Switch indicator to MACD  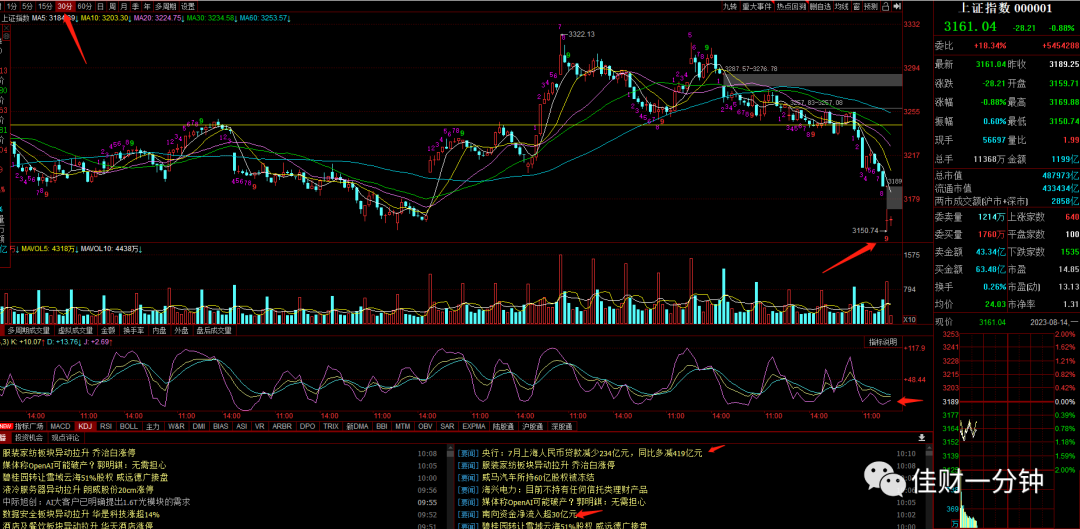[61, 426]
